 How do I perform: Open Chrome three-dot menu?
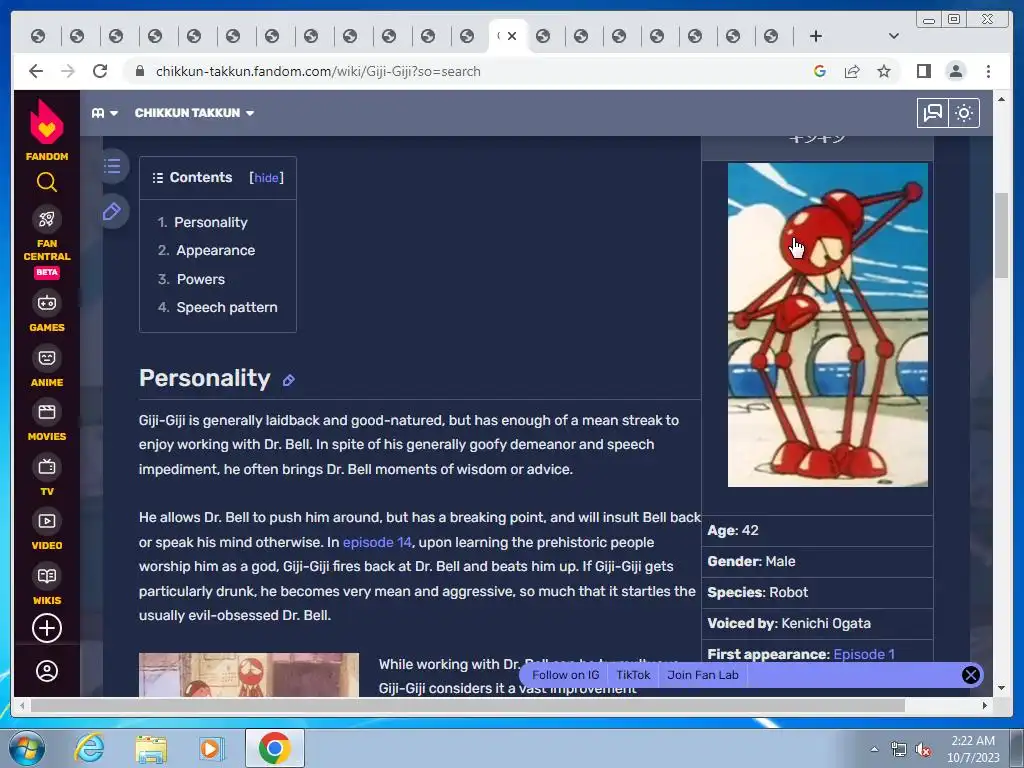pos(988,71)
